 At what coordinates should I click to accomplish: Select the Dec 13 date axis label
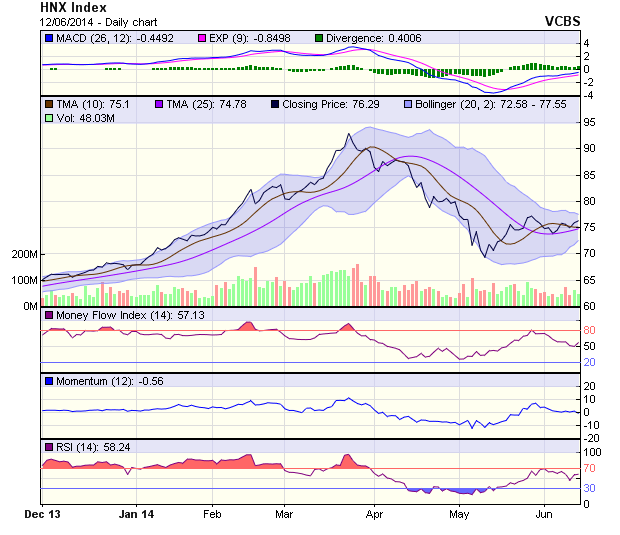click(41, 513)
